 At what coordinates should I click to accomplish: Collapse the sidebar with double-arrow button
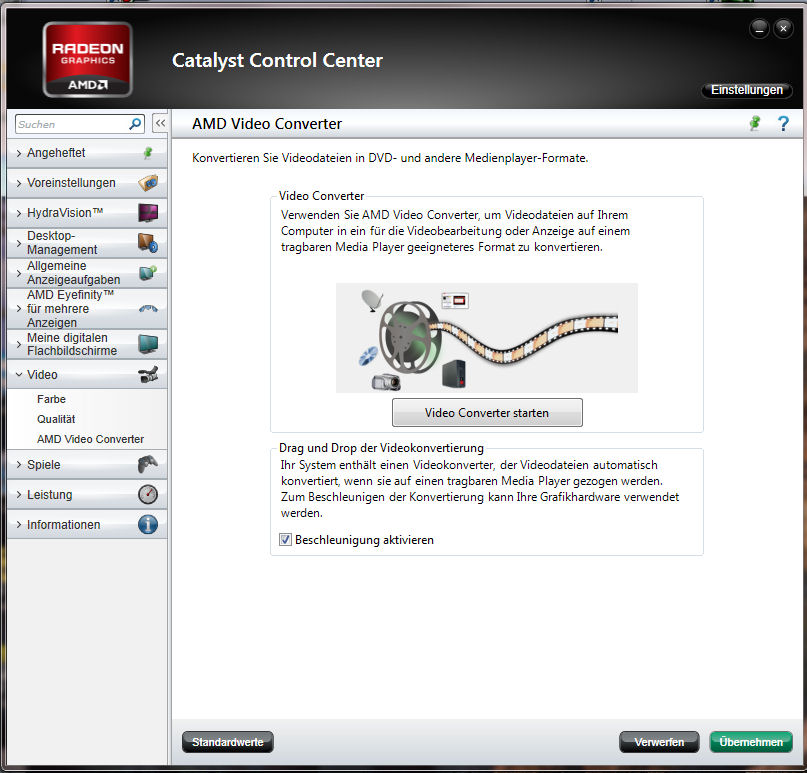(161, 124)
